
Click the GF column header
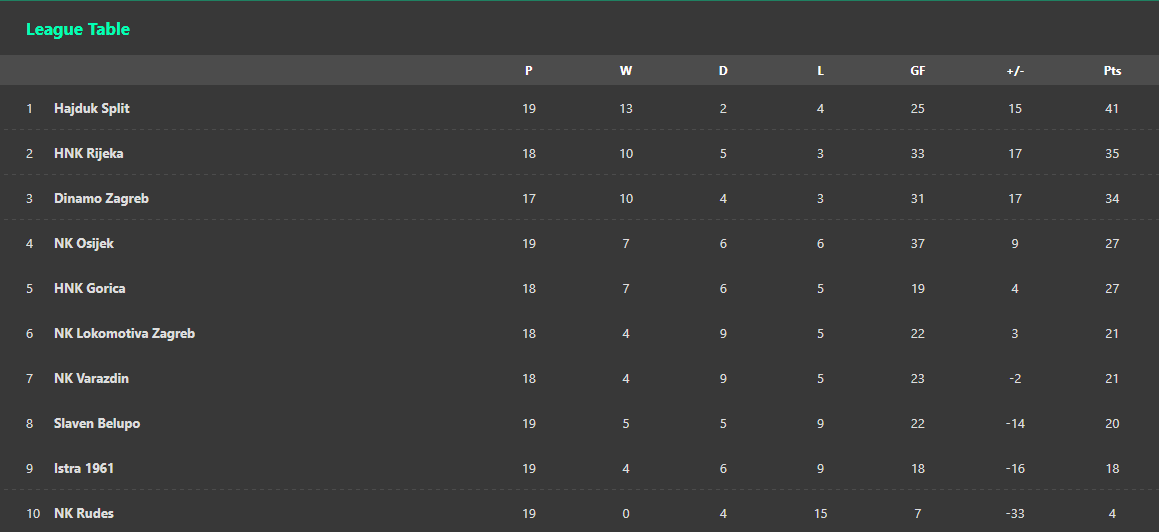coord(918,71)
